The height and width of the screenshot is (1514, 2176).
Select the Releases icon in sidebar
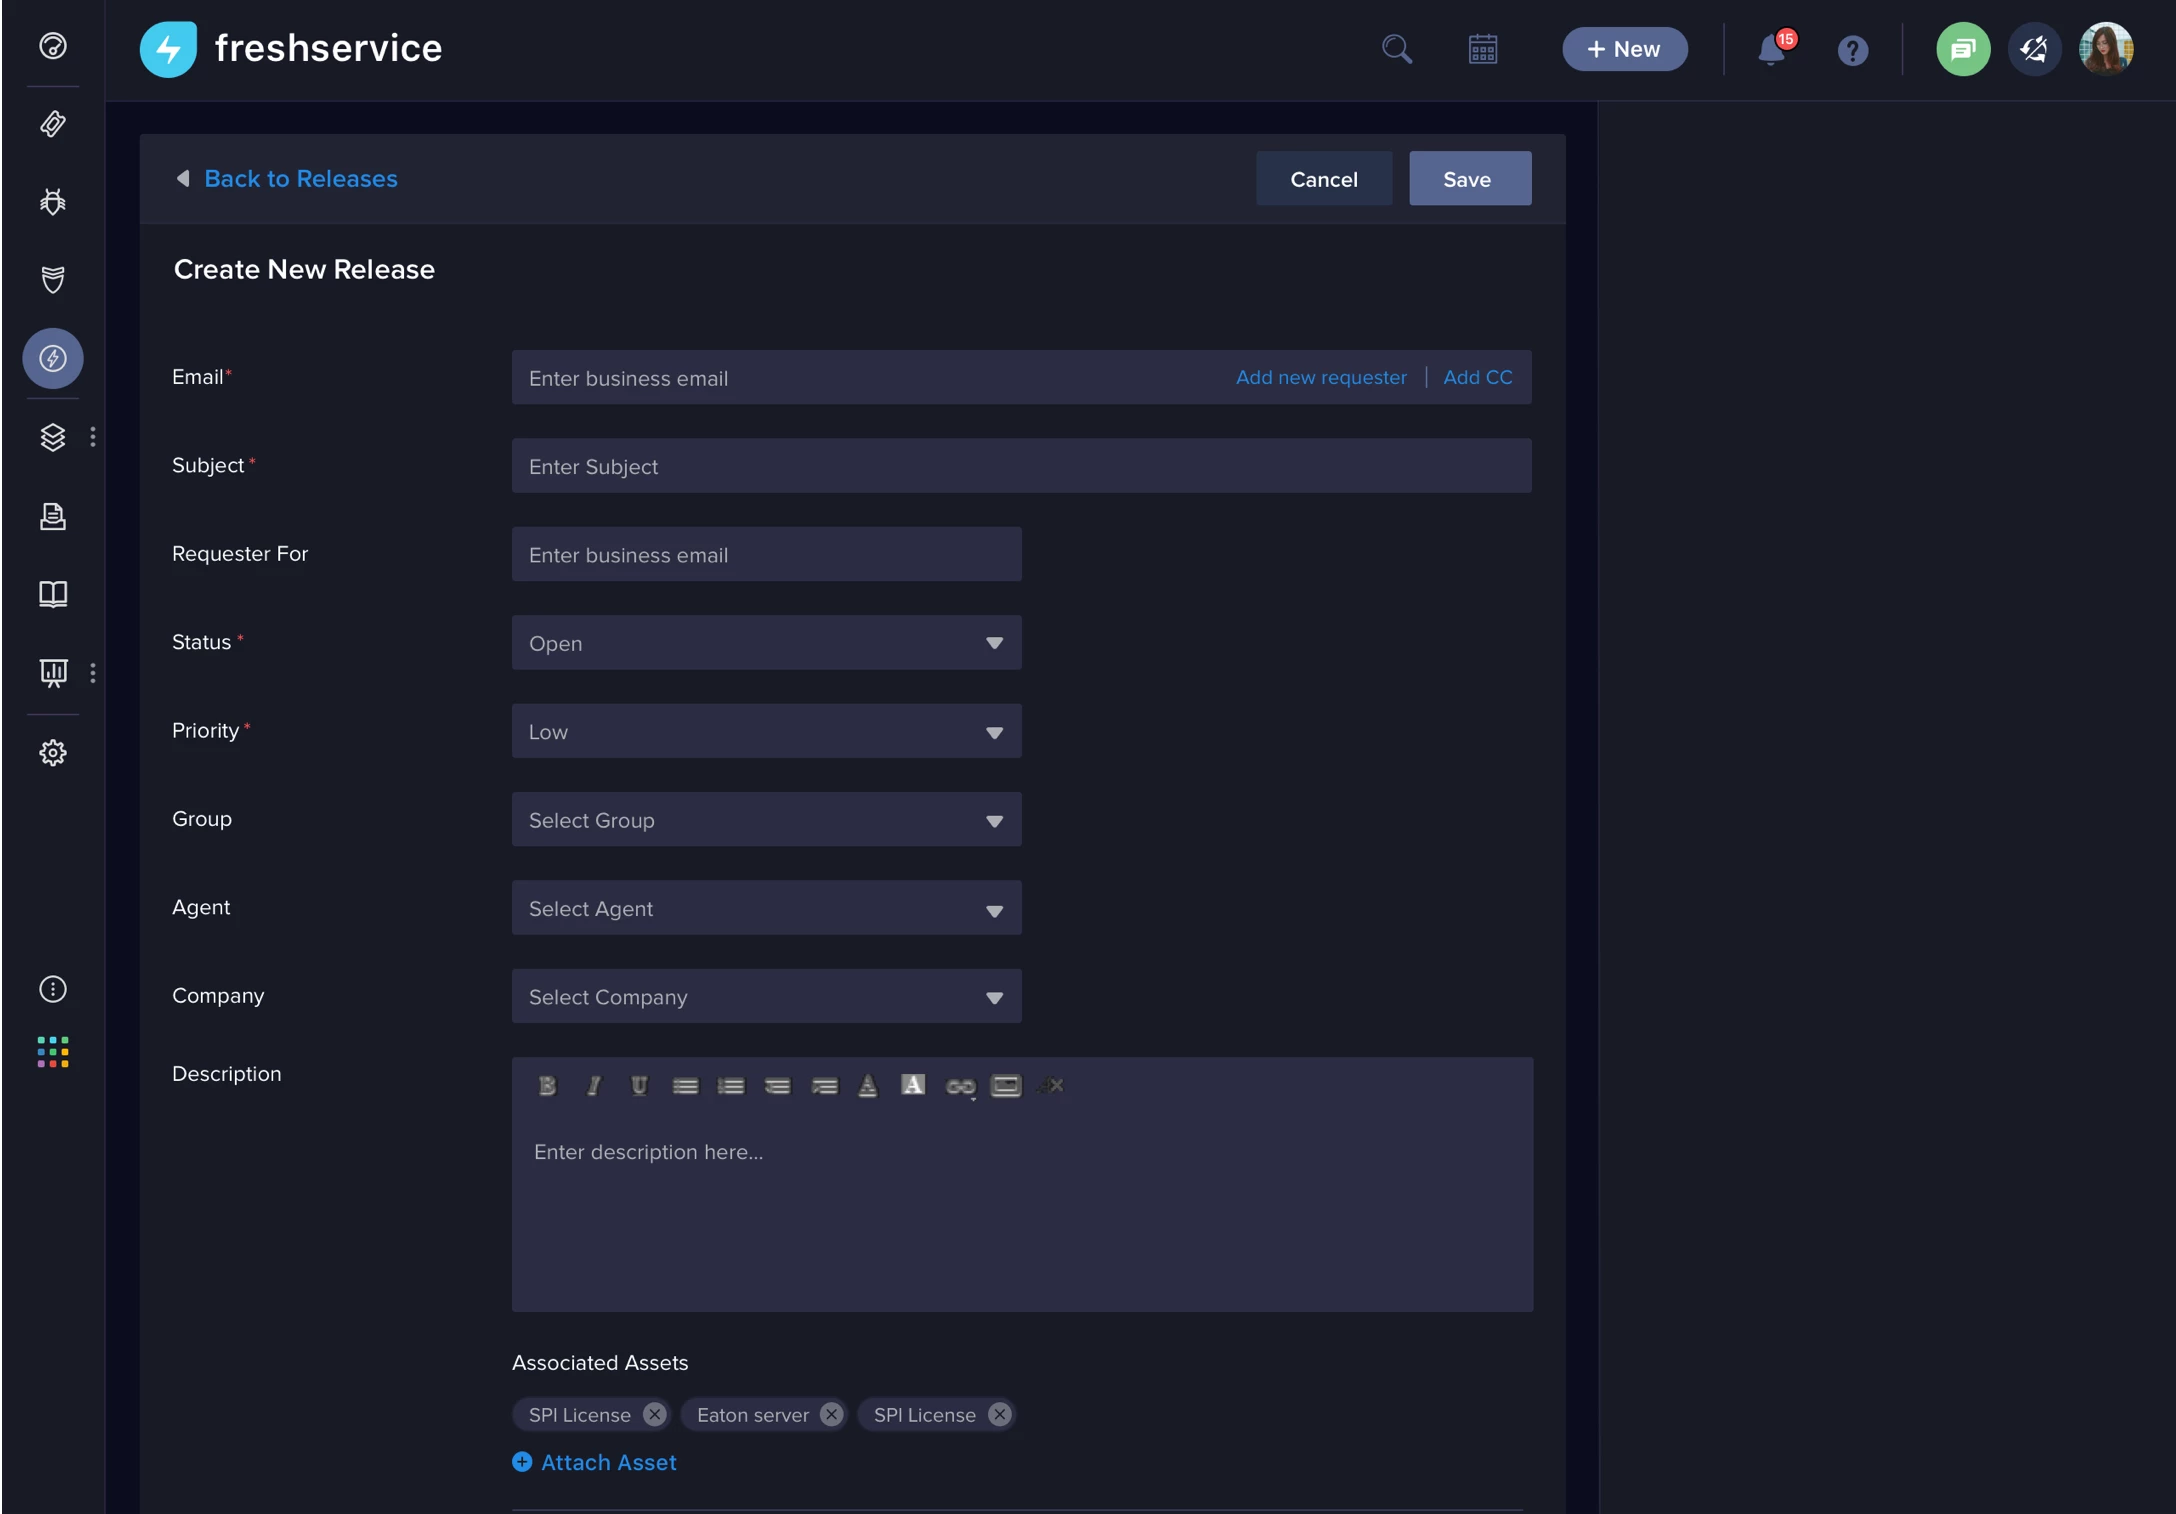(x=53, y=358)
